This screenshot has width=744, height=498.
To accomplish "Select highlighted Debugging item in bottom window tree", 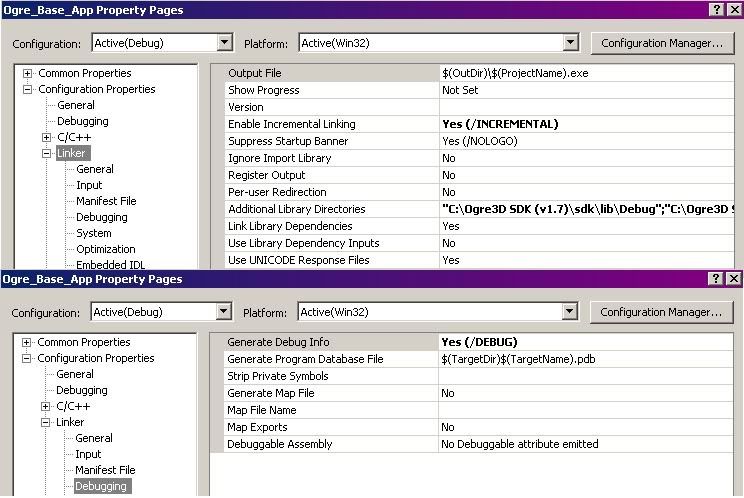I will (101, 486).
